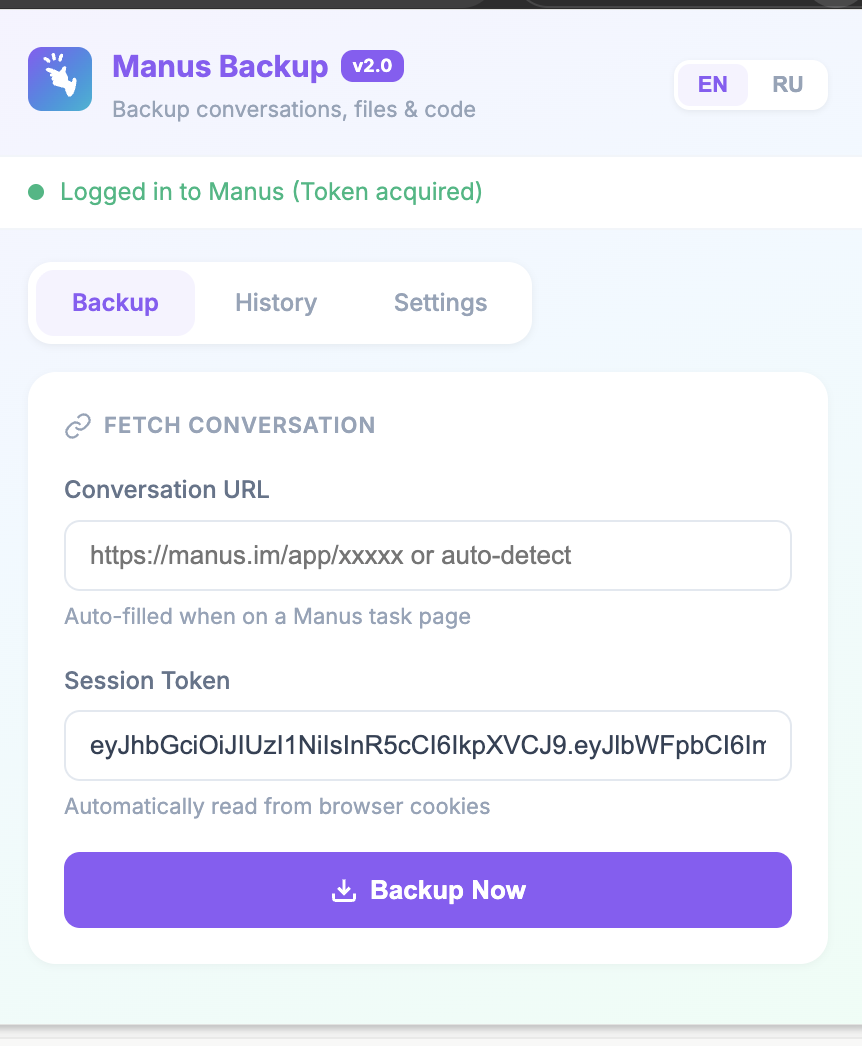Click the 'Auto-filled when on a Manus task page' hint
The image size is (862, 1046).
pos(267,616)
